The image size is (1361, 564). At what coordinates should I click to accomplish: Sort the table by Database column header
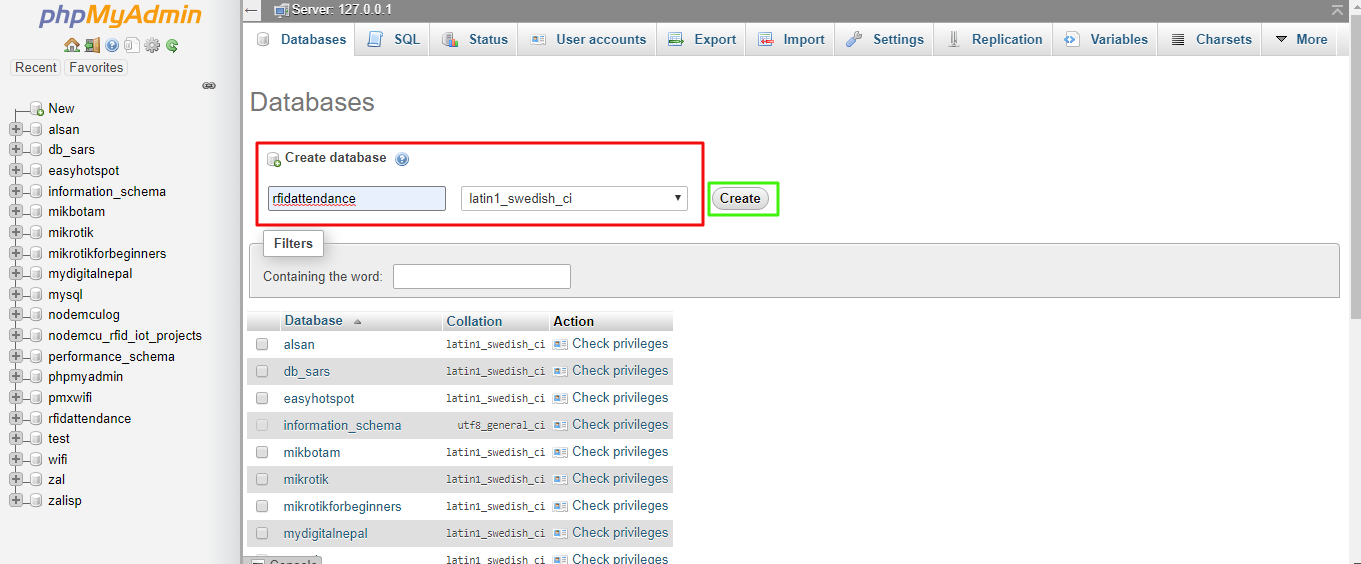pos(313,321)
